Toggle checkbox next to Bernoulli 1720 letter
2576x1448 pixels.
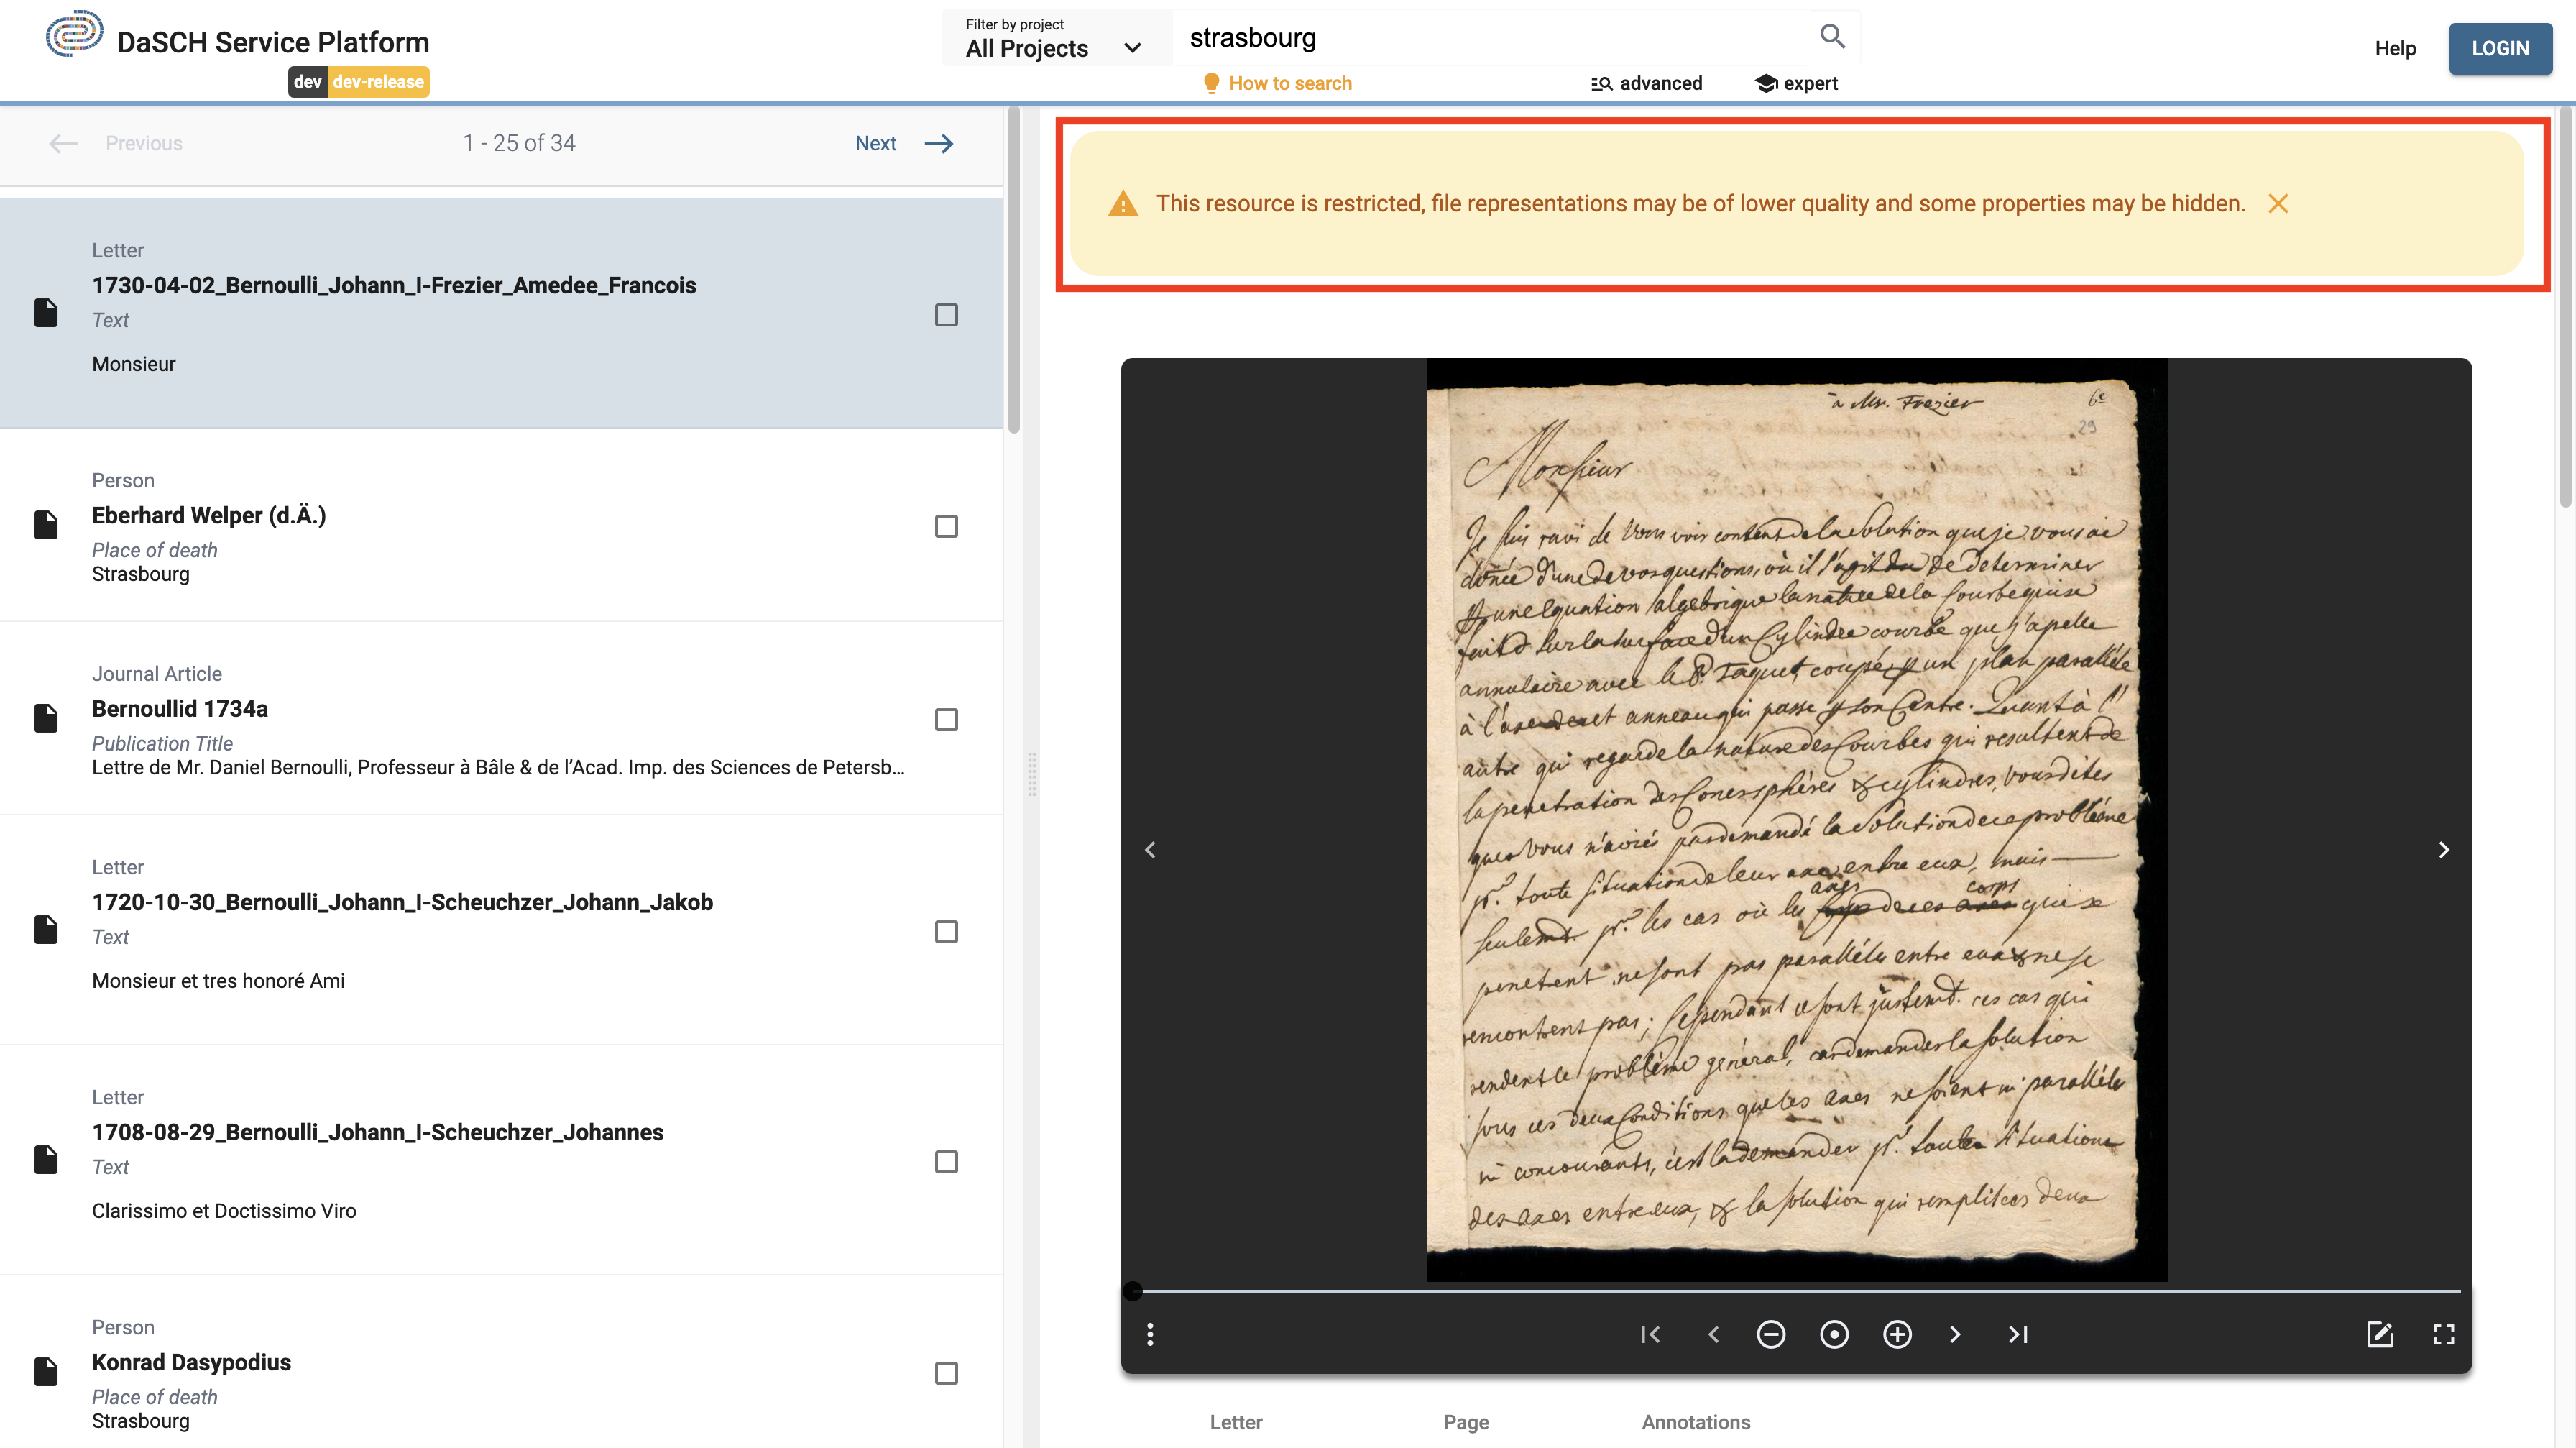point(947,931)
